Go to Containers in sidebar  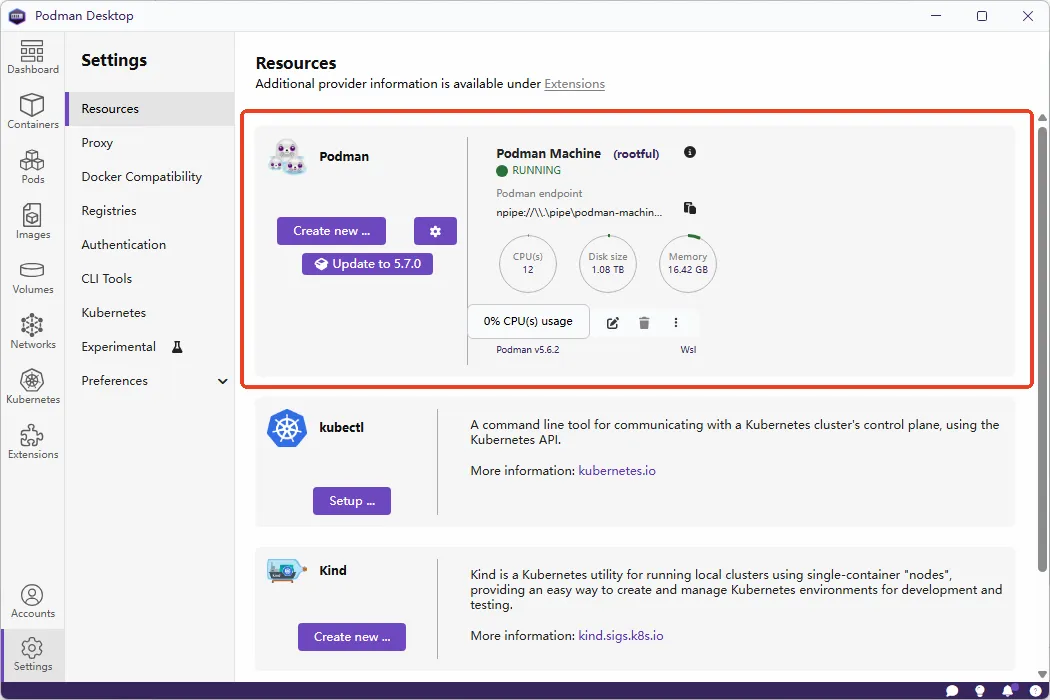tap(32, 111)
